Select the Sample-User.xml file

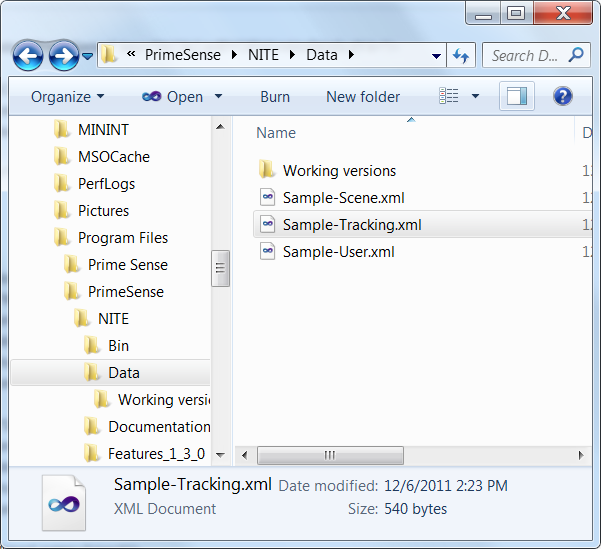tap(338, 252)
